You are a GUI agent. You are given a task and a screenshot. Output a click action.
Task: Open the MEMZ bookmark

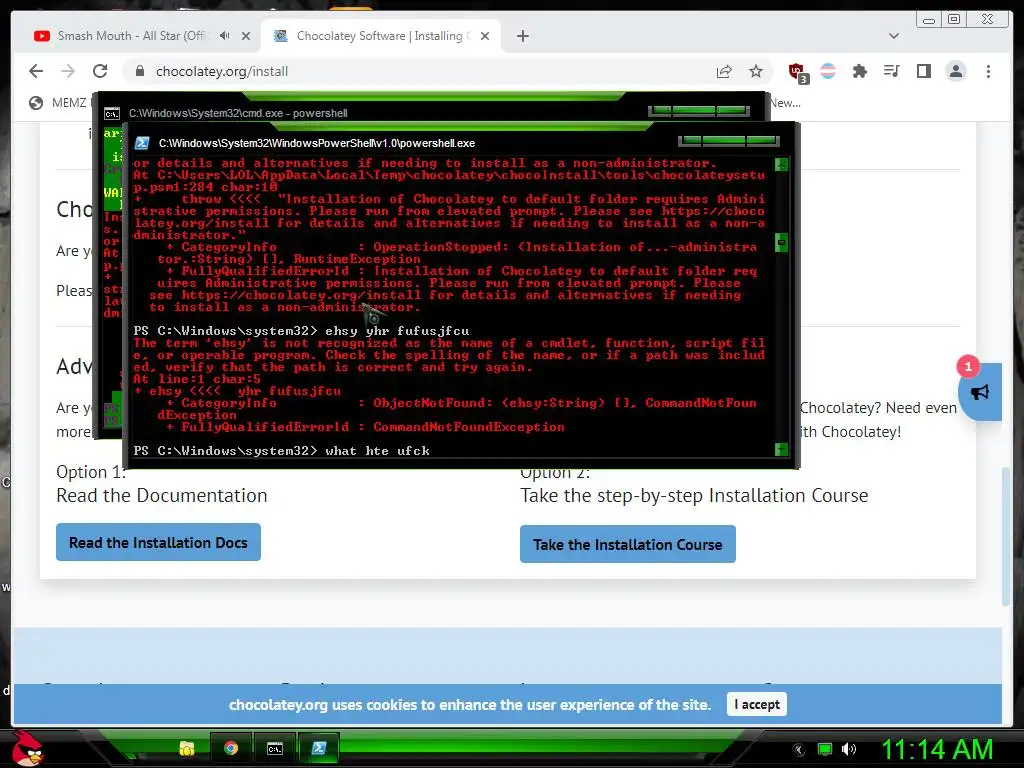click(x=59, y=103)
